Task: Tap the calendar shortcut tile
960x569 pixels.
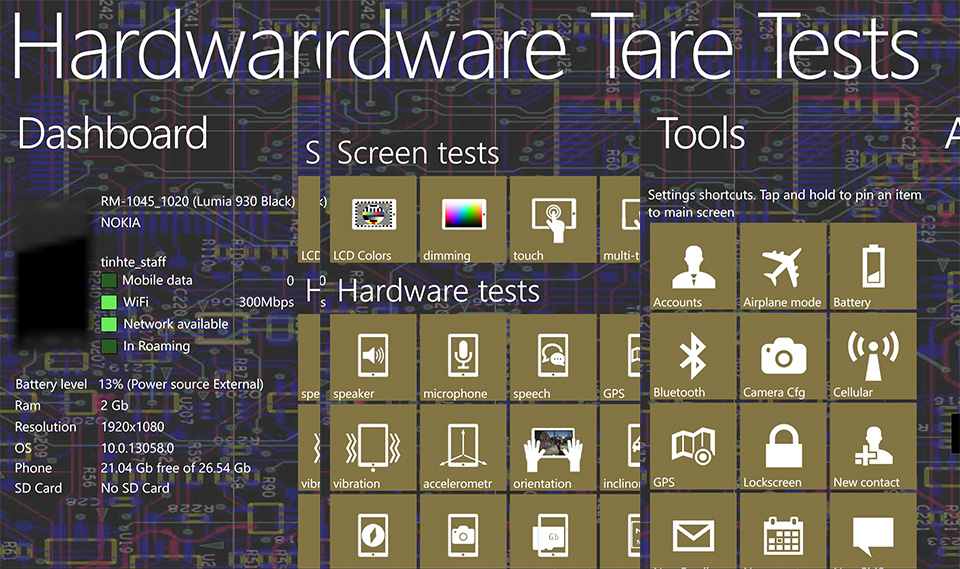Action: (x=783, y=532)
